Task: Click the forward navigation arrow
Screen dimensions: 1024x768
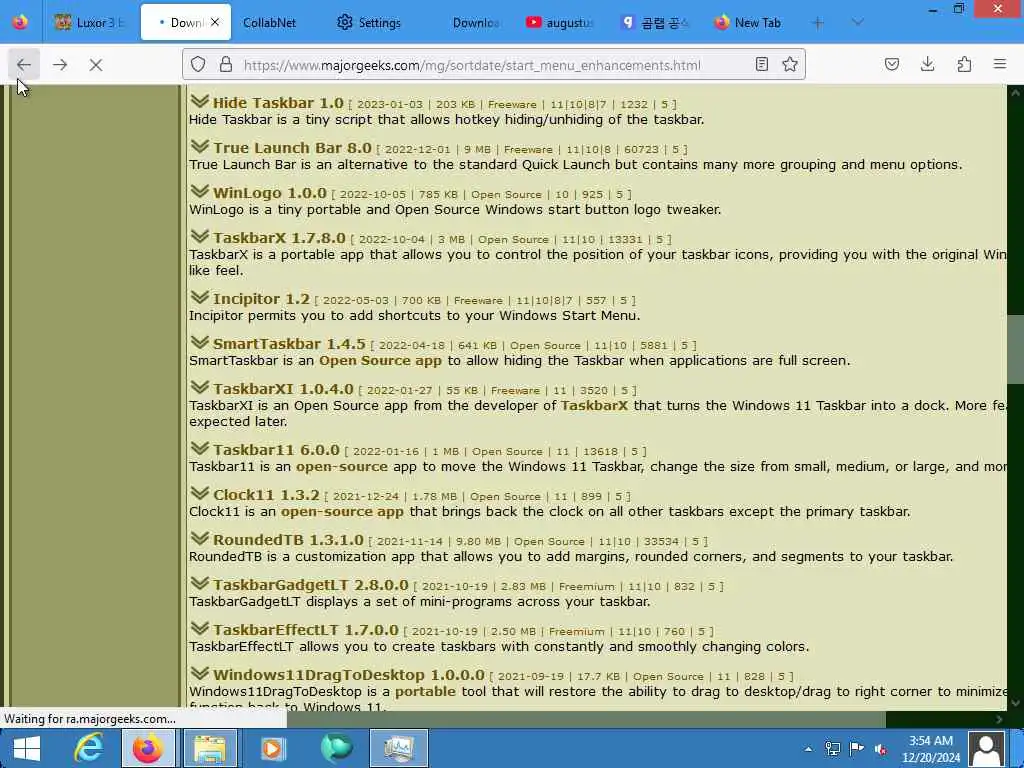Action: click(60, 65)
